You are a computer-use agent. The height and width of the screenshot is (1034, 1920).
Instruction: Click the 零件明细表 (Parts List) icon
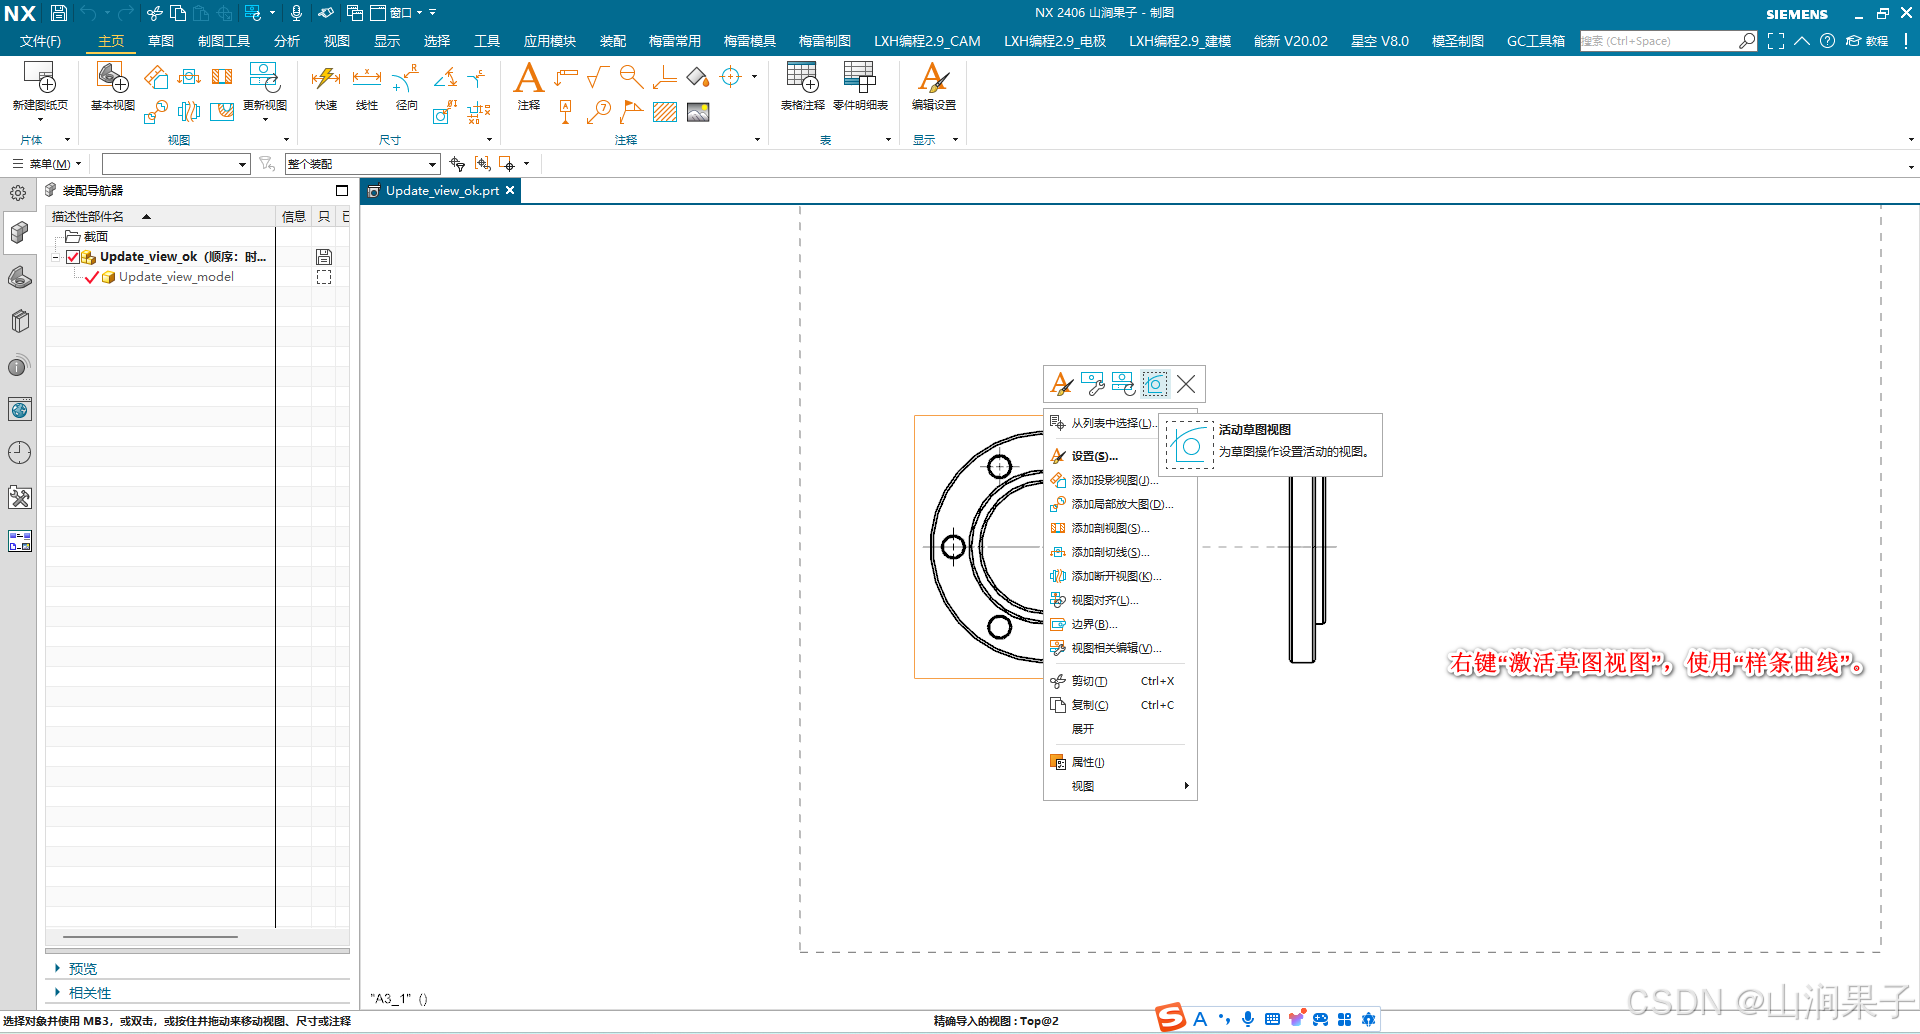860,78
